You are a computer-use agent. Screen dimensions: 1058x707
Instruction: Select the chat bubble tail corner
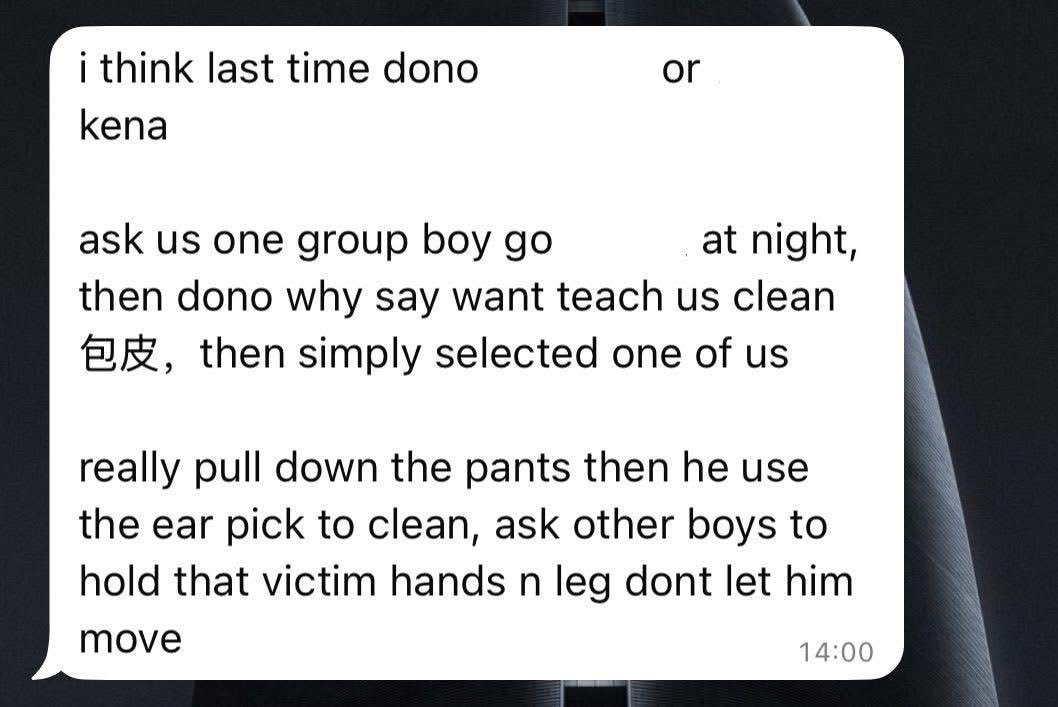(46, 670)
